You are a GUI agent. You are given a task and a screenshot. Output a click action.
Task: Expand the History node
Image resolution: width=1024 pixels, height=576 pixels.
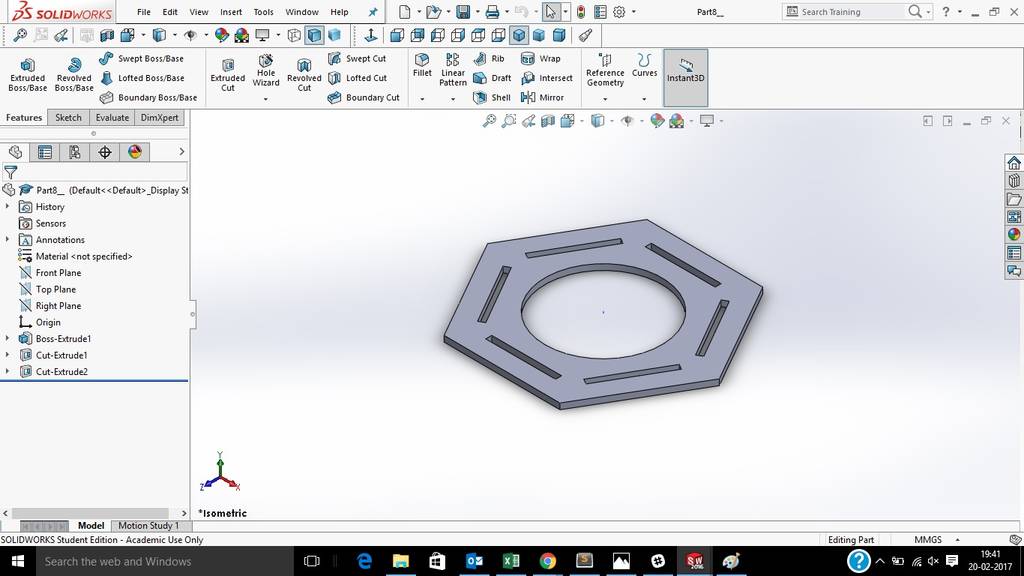pos(7,206)
